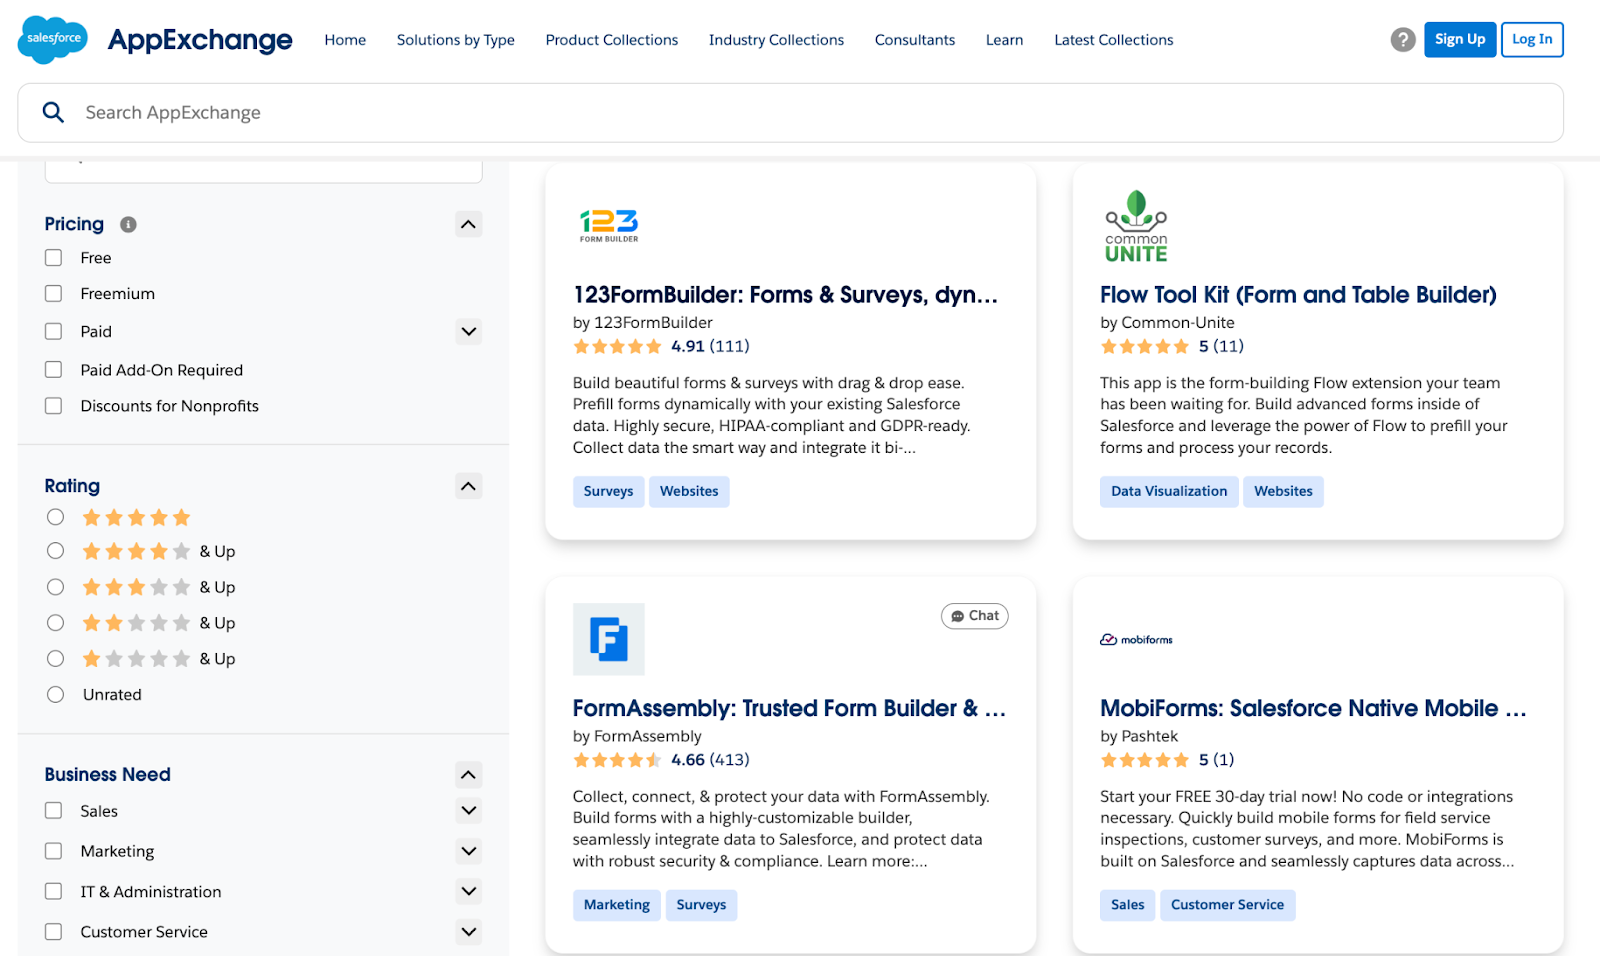Image resolution: width=1600 pixels, height=956 pixels.
Task: Click Surveys tag on 123FormBuilder card
Action: (609, 491)
